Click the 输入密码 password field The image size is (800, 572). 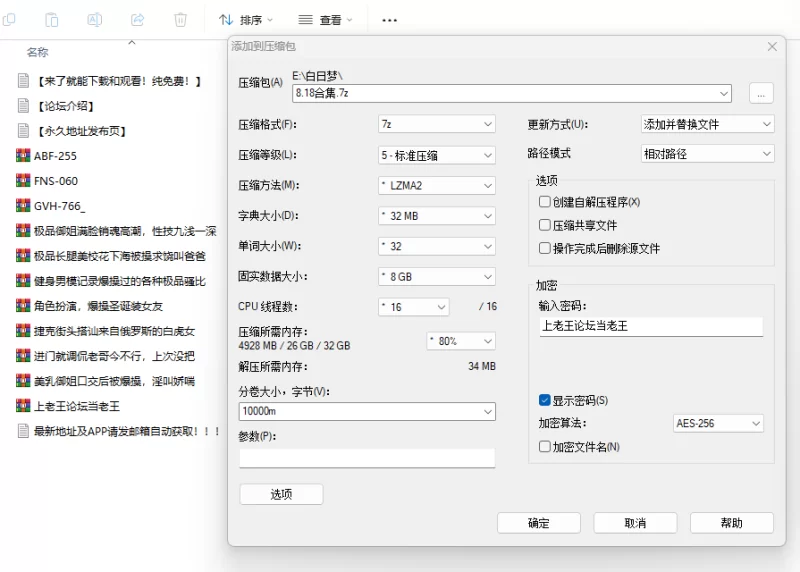click(x=651, y=326)
